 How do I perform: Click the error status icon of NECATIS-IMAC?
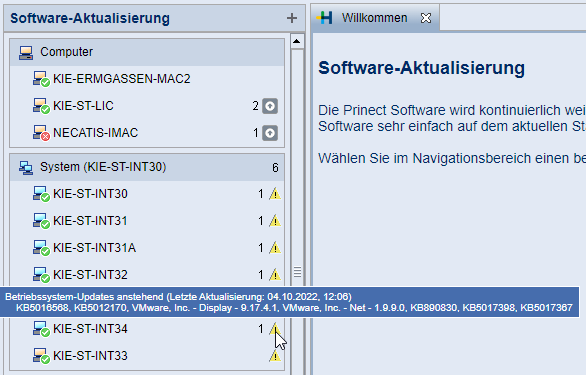point(41,133)
